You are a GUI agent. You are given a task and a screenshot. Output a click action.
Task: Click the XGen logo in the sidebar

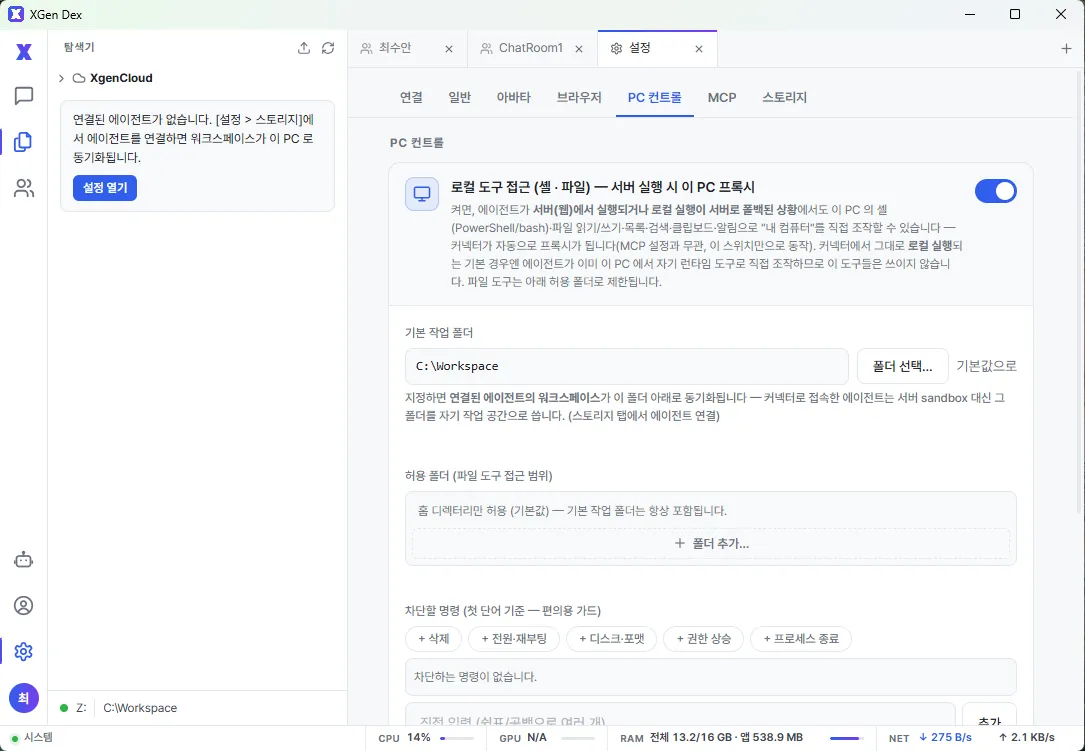pyautogui.click(x=24, y=51)
